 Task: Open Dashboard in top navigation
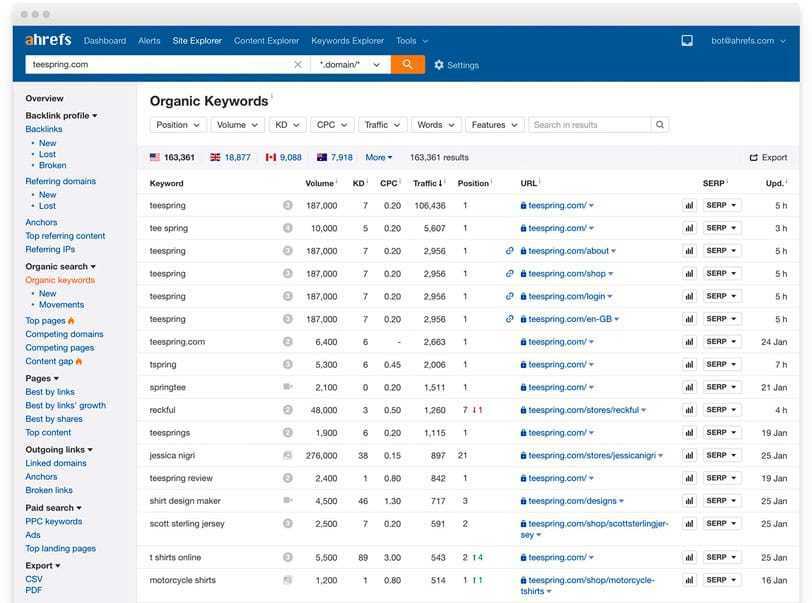pyautogui.click(x=105, y=40)
